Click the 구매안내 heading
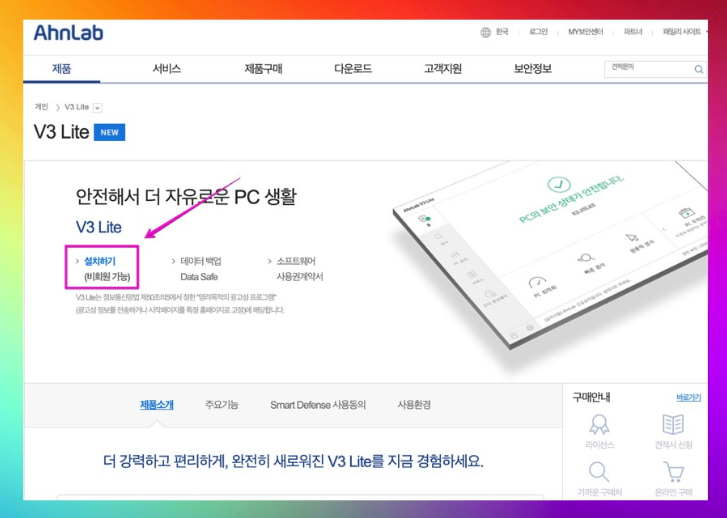The image size is (727, 518). [x=591, y=397]
